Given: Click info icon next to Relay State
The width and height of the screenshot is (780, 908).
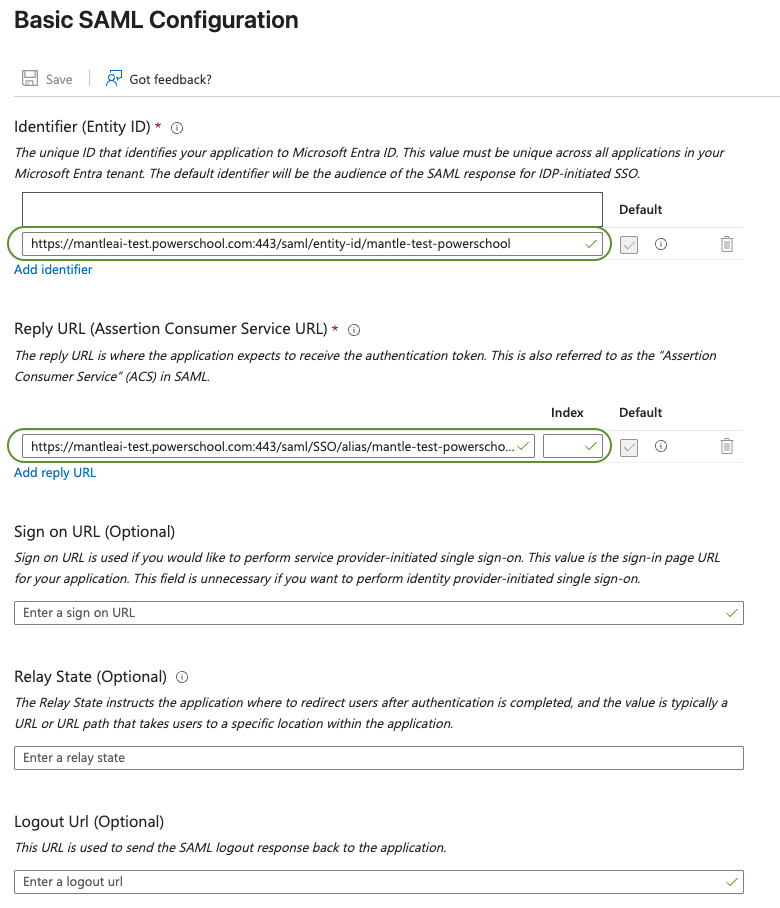Looking at the screenshot, I should coord(182,677).
